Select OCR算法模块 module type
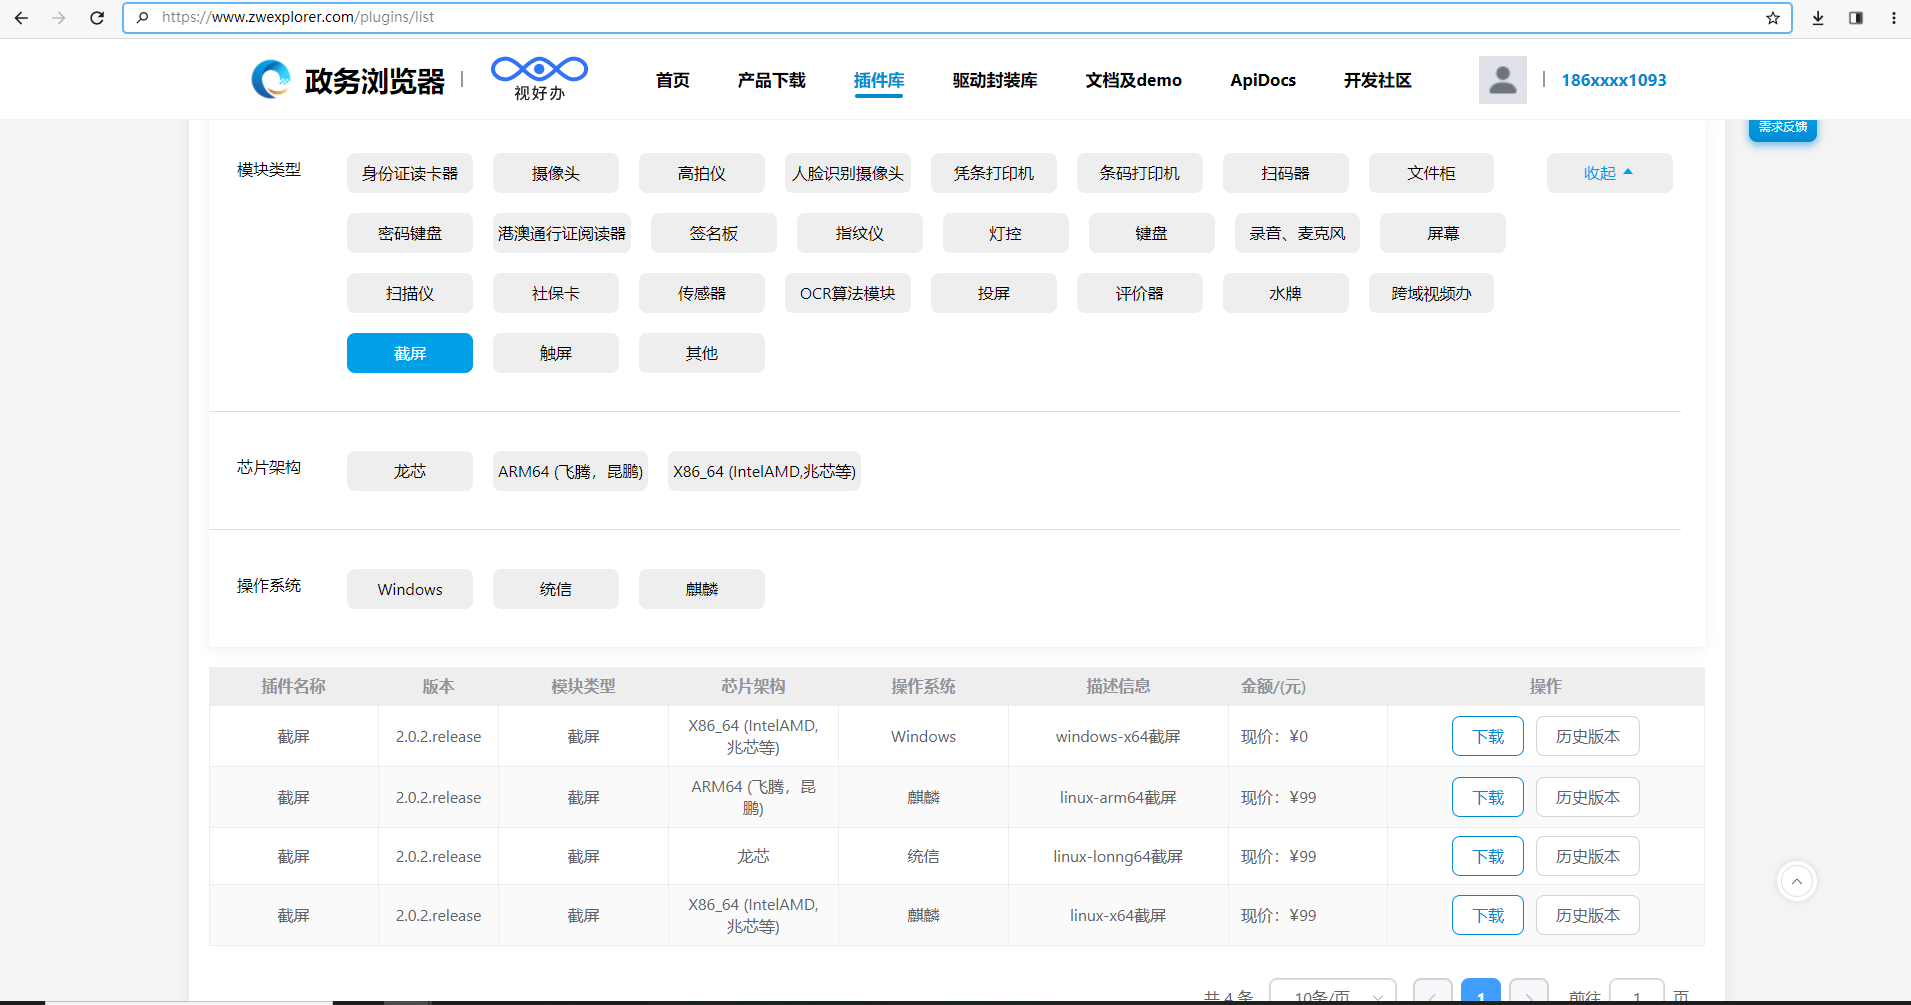Image resolution: width=1911 pixels, height=1005 pixels. (x=848, y=293)
